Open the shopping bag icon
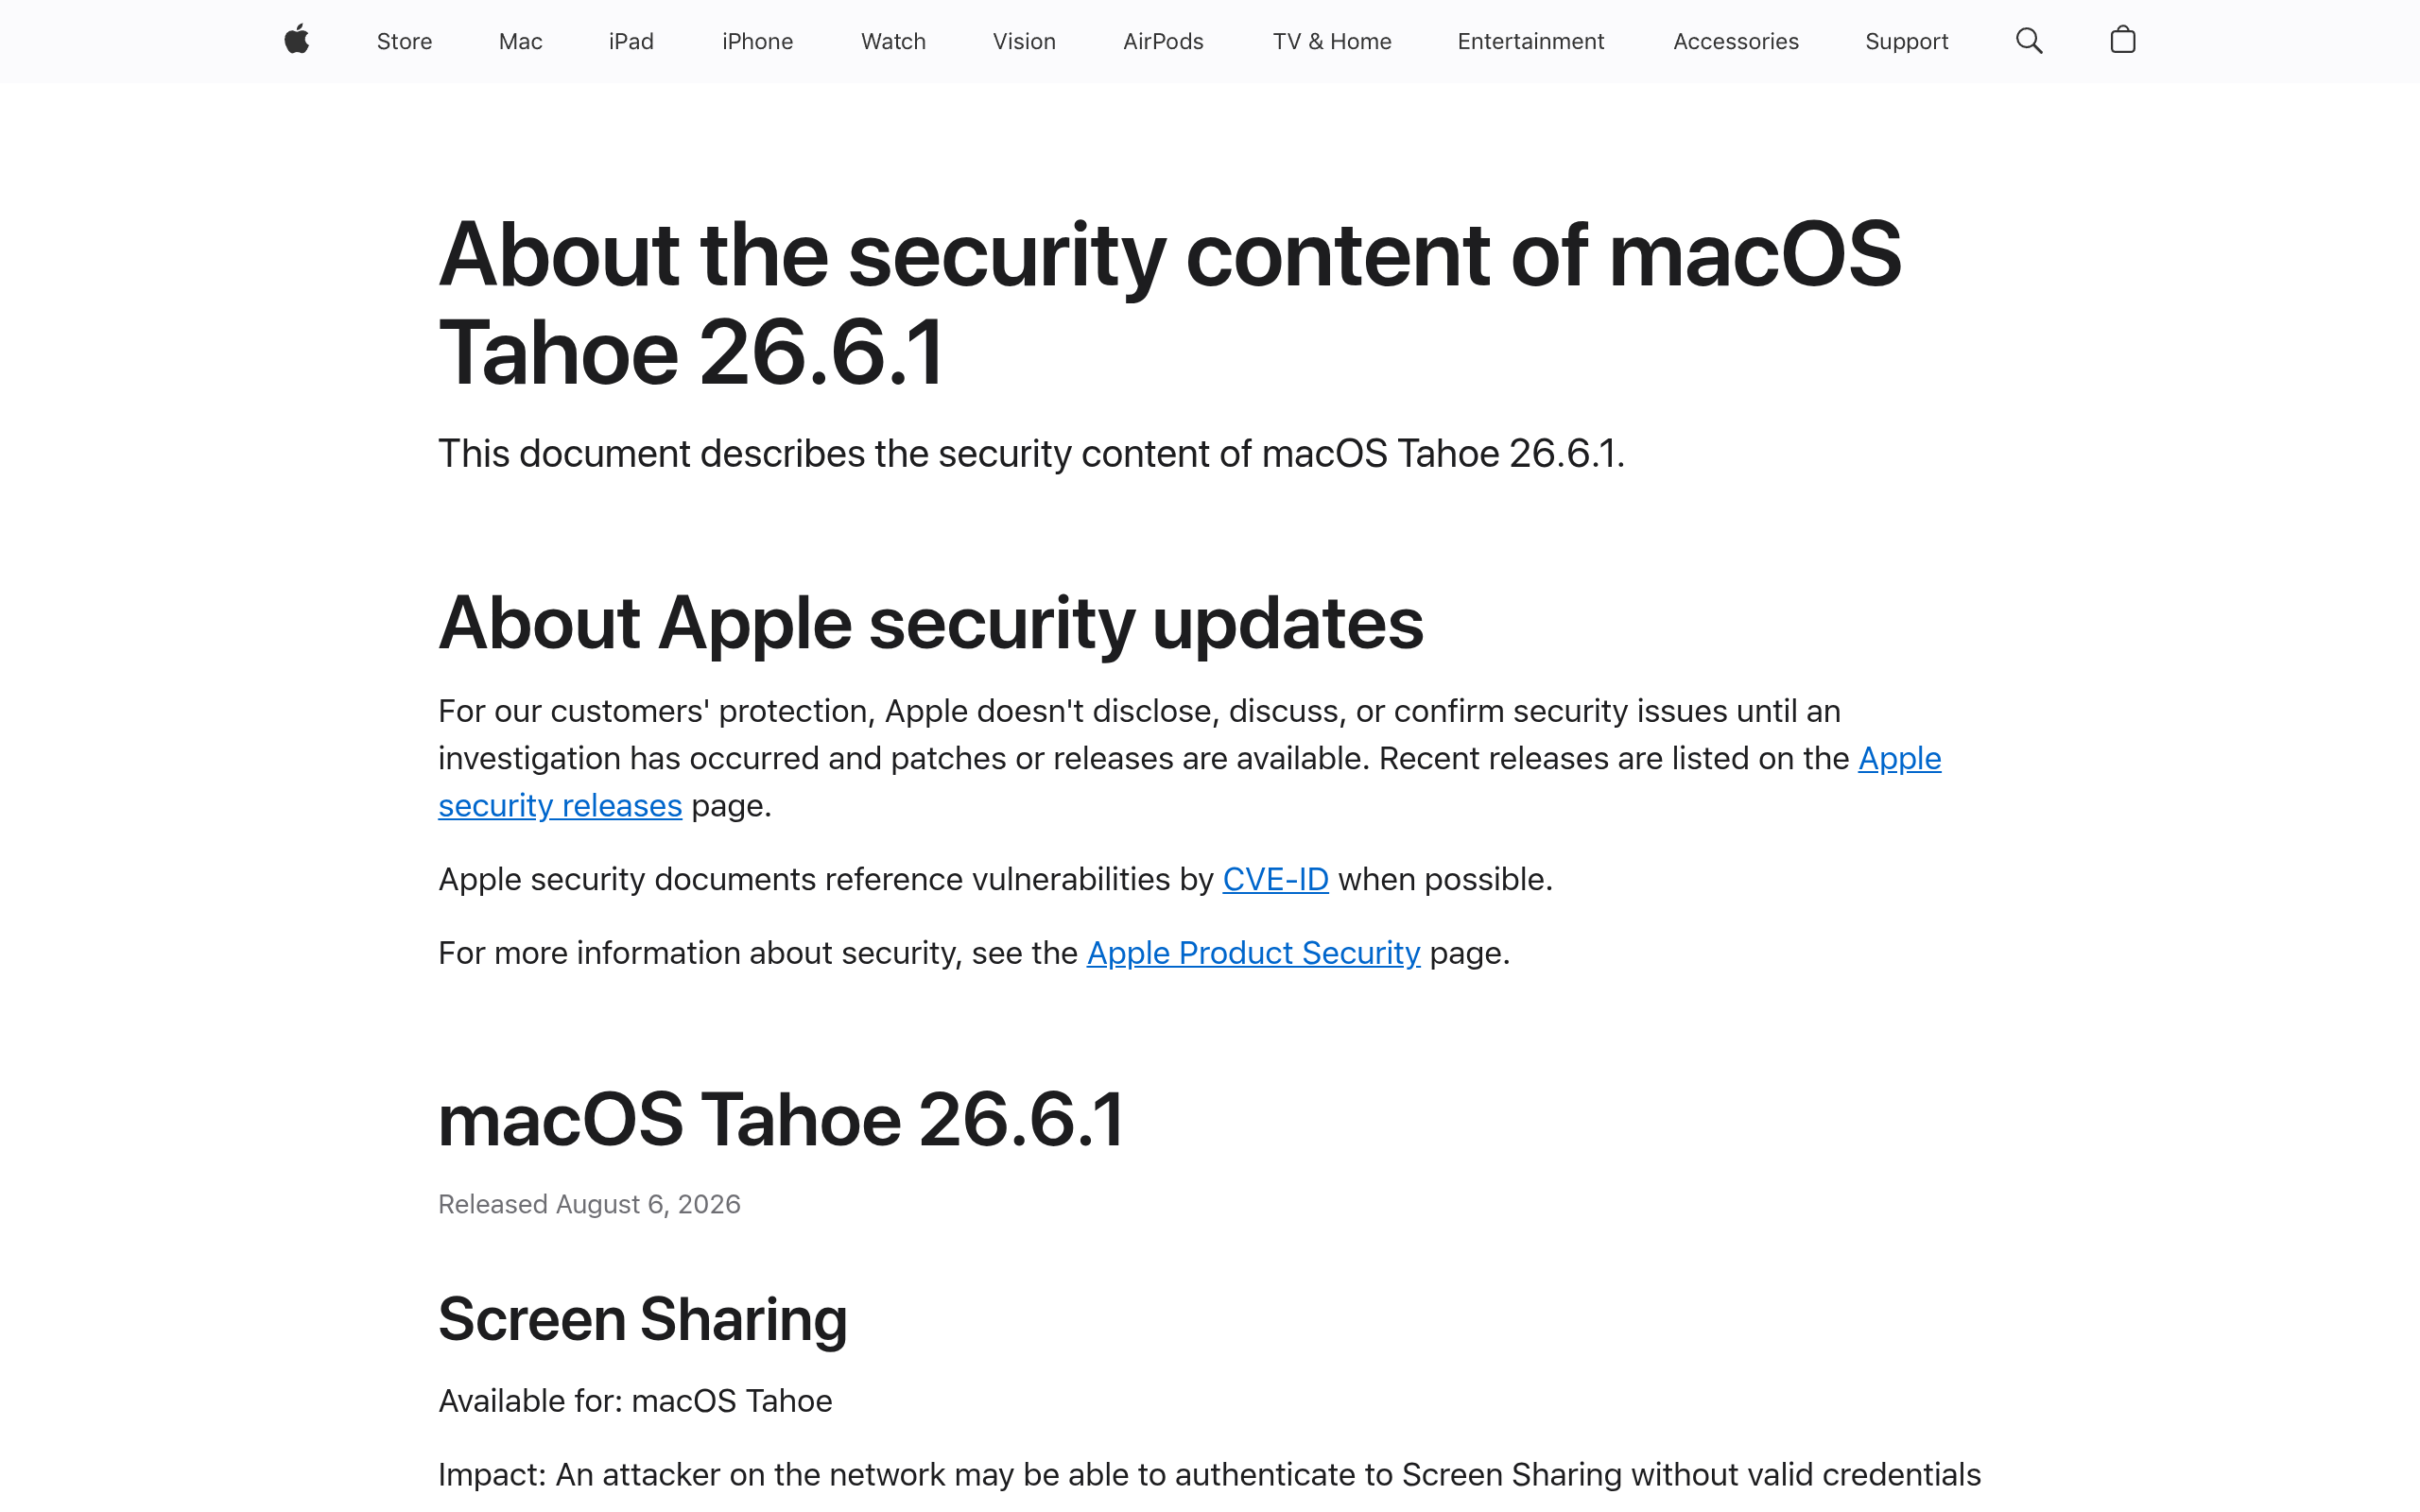 coord(2123,40)
